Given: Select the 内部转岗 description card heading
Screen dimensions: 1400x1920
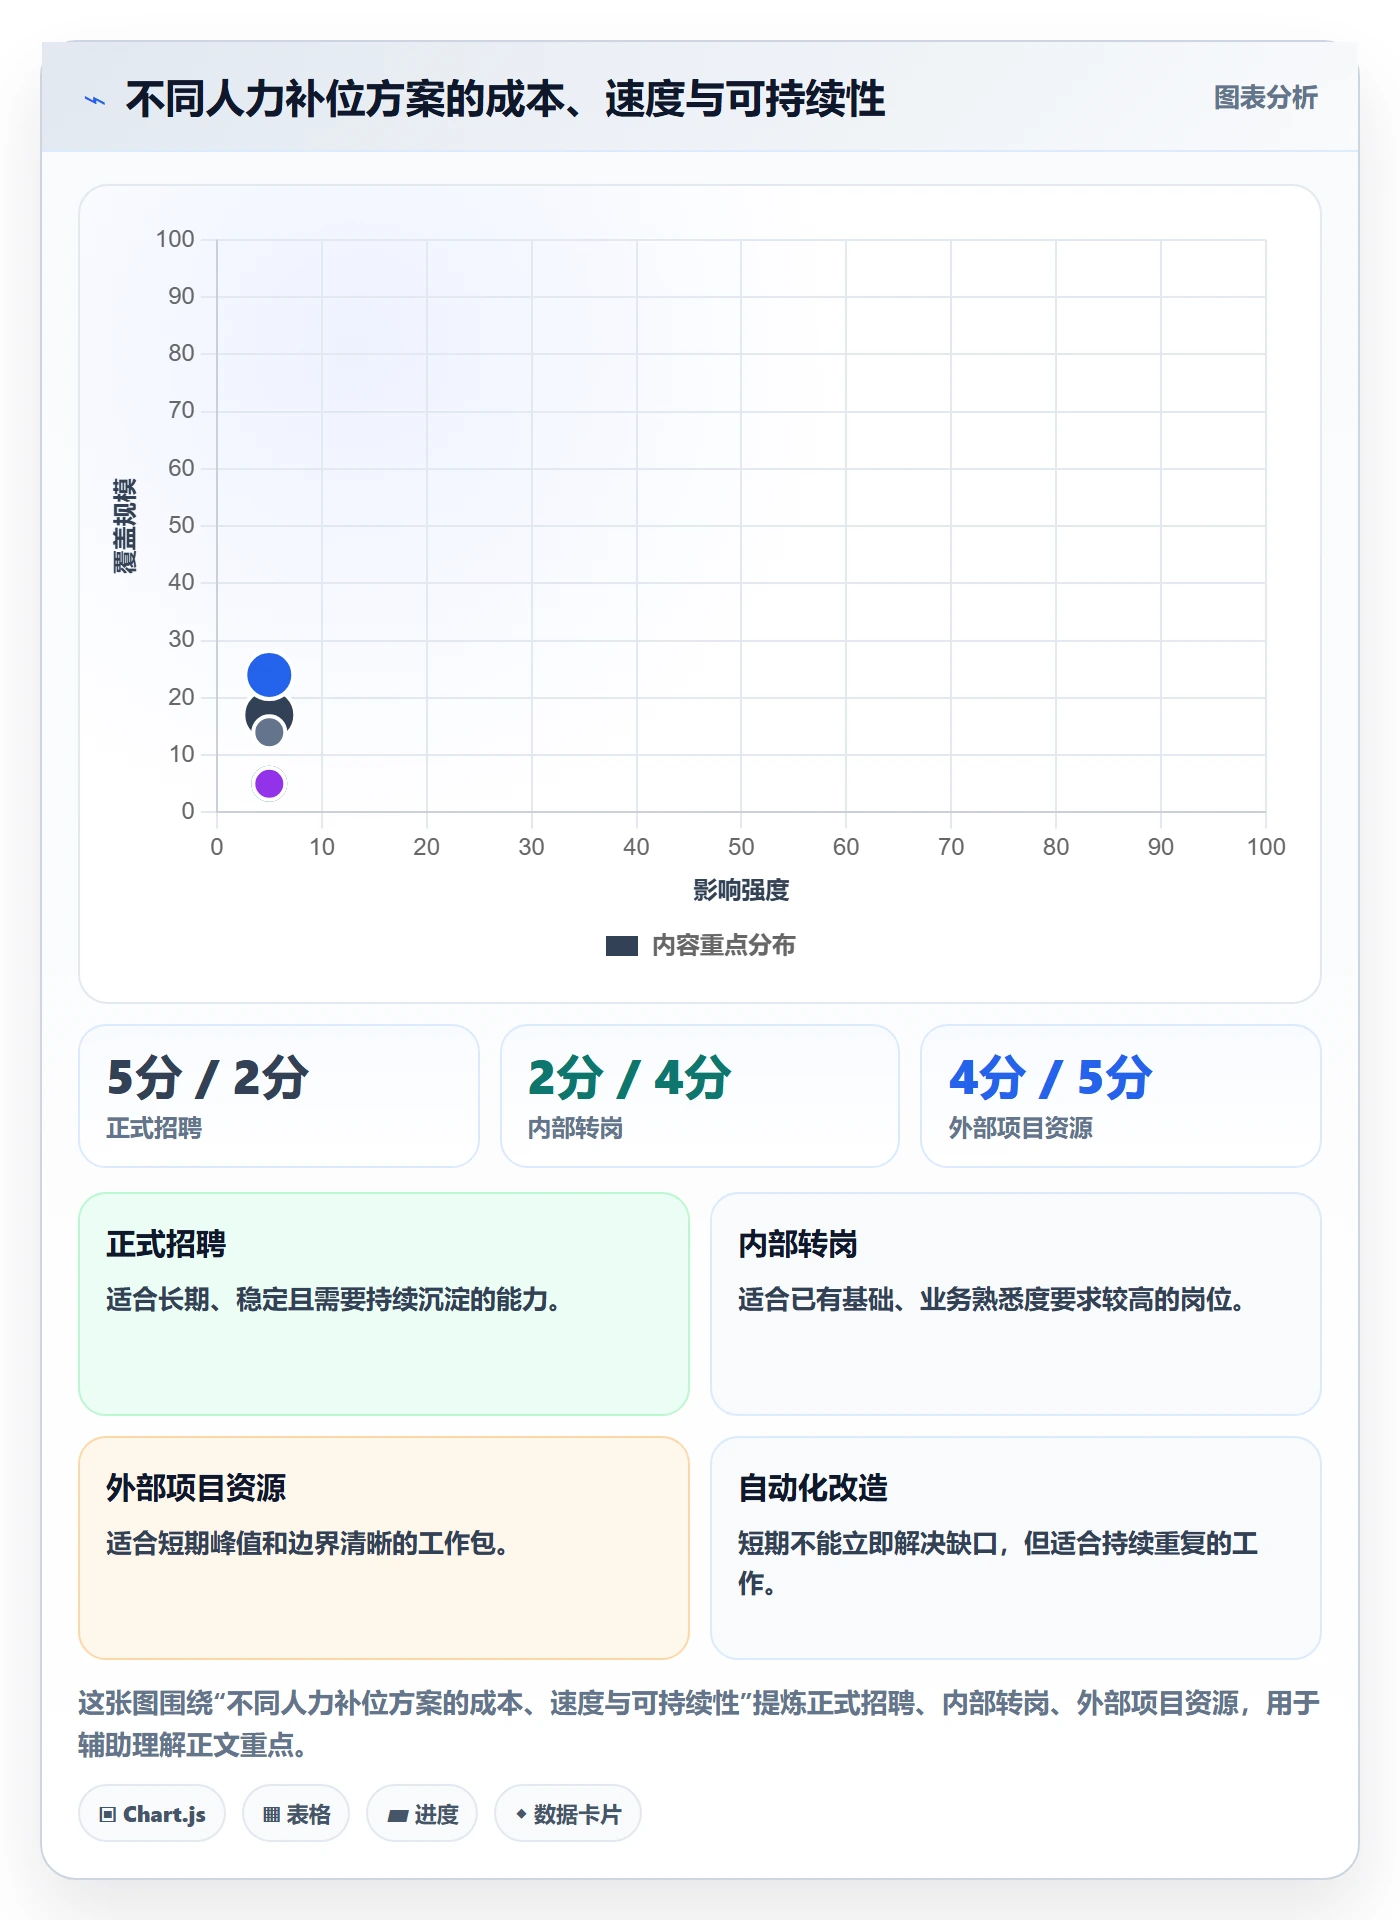Looking at the screenshot, I should (798, 1245).
